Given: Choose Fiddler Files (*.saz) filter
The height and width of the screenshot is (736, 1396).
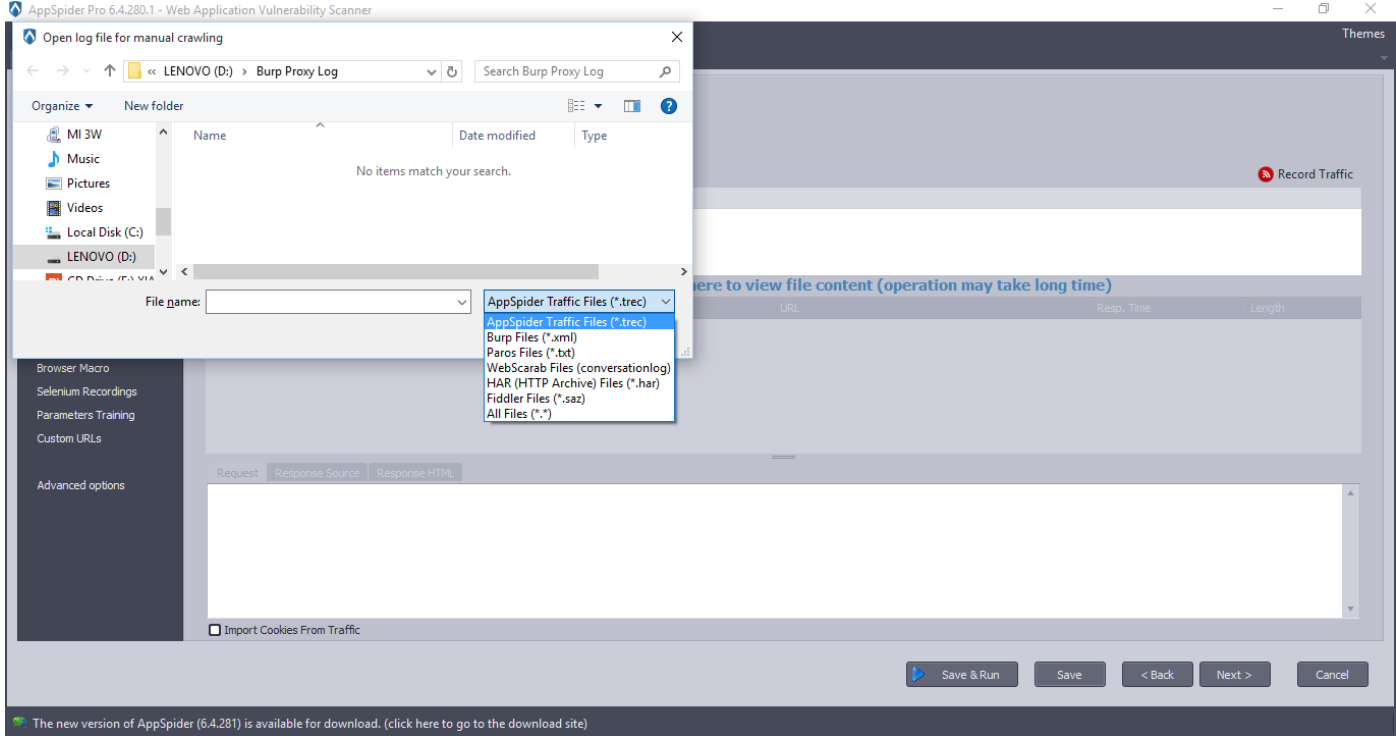Looking at the screenshot, I should tap(579, 398).
